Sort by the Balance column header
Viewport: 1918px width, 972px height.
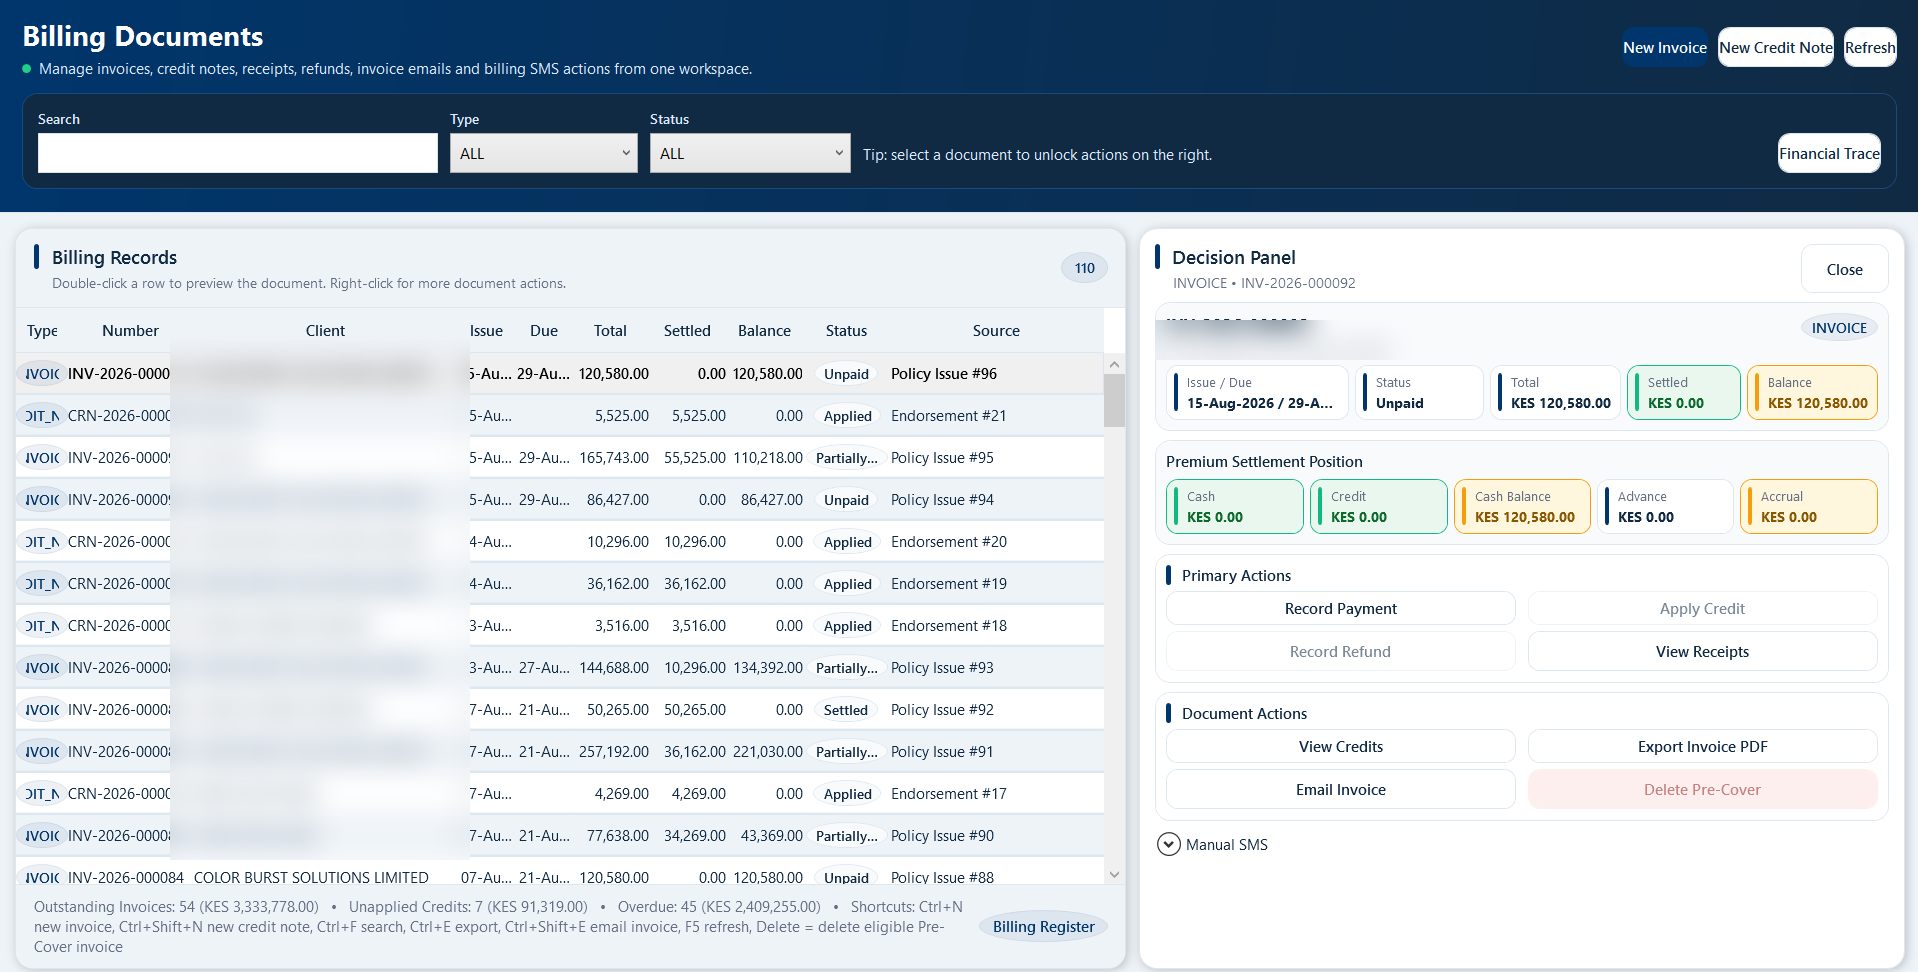tap(764, 330)
